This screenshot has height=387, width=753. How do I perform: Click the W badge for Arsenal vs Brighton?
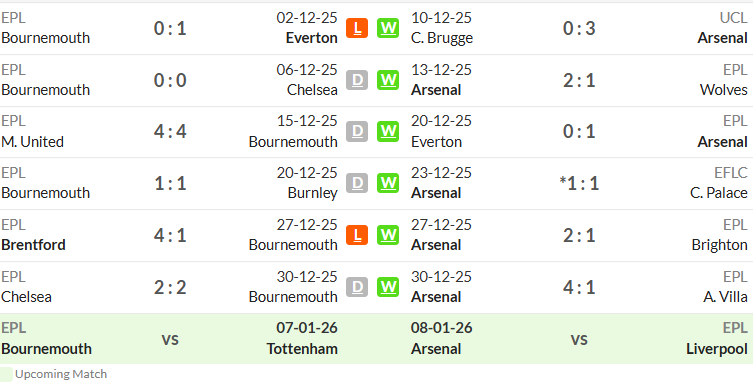click(388, 235)
